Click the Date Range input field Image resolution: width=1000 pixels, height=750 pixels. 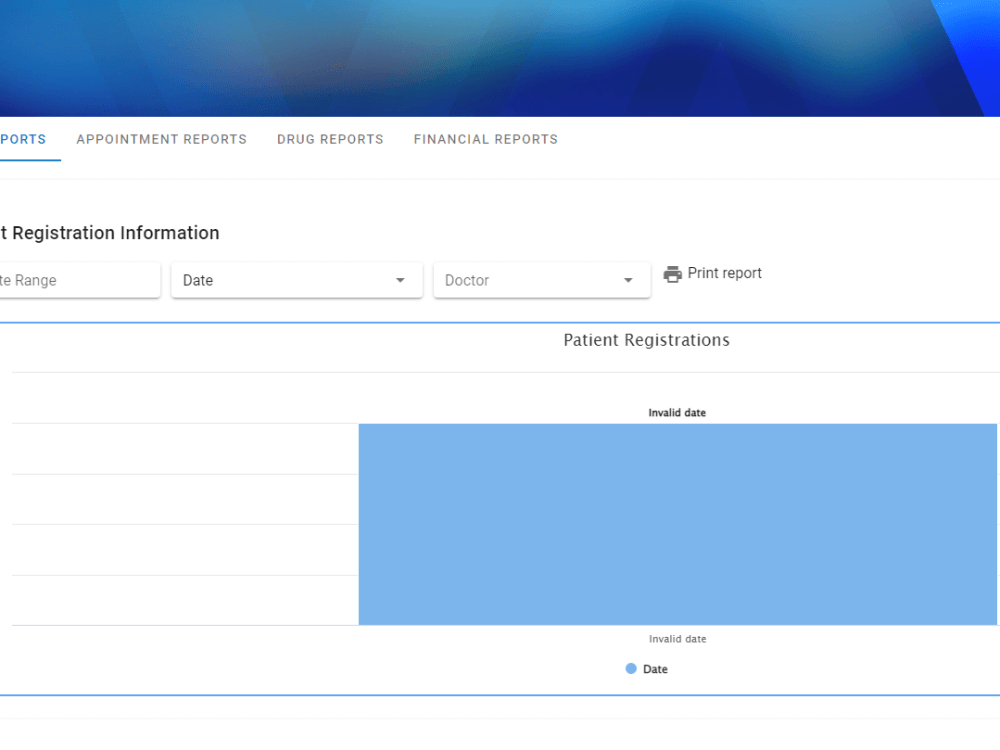click(x=80, y=280)
